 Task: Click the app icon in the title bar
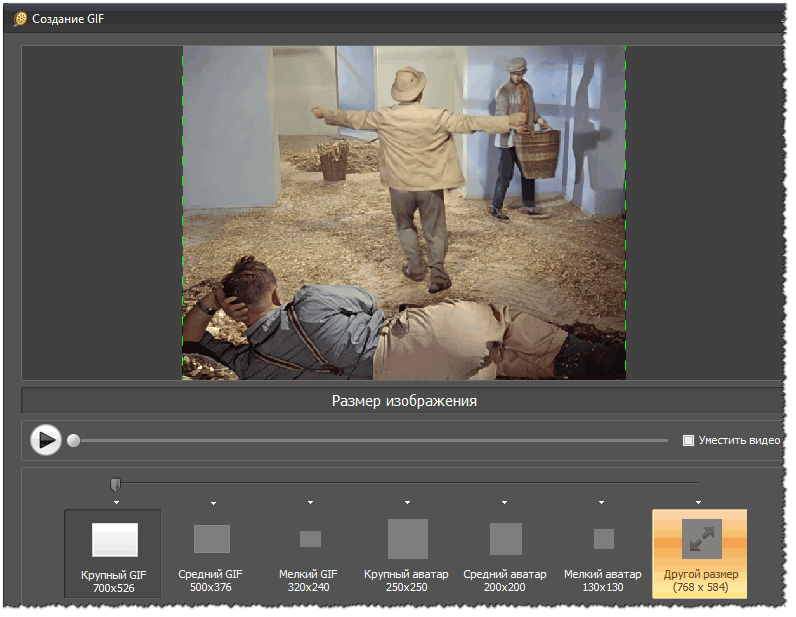tap(20, 19)
